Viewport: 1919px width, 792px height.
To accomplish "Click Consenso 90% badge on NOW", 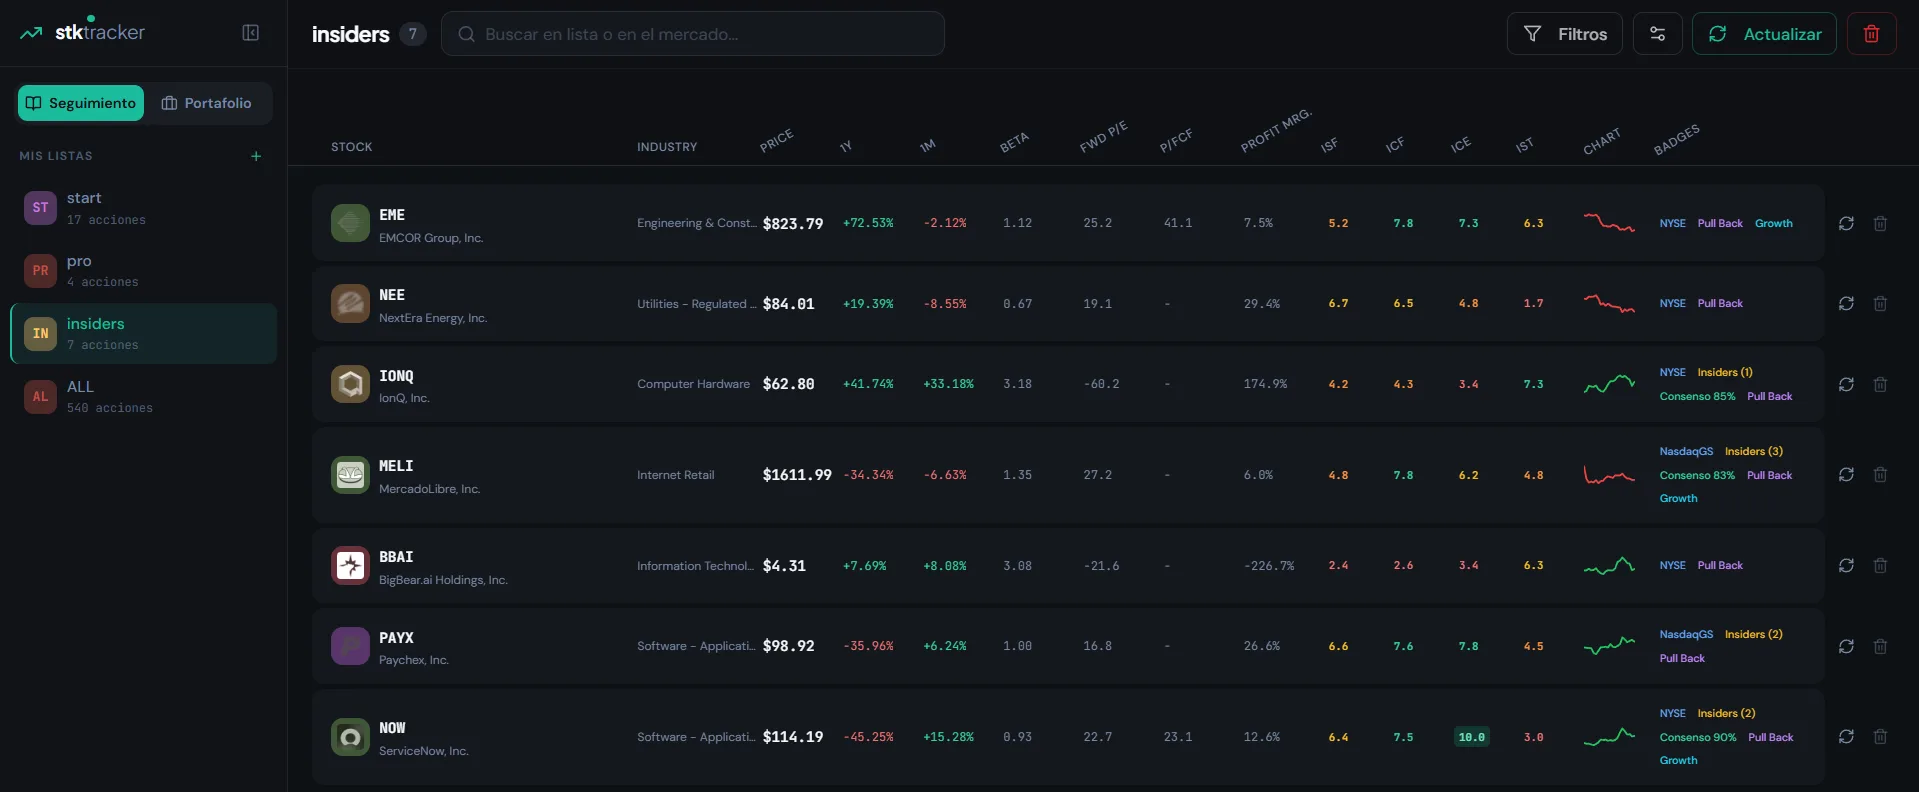I will pyautogui.click(x=1698, y=737).
